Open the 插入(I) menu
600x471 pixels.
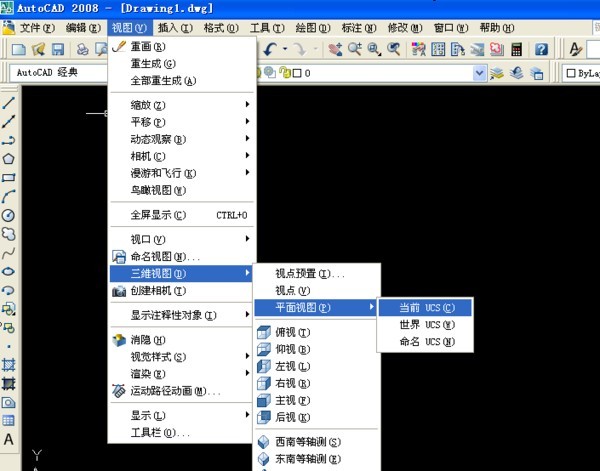(x=175, y=28)
